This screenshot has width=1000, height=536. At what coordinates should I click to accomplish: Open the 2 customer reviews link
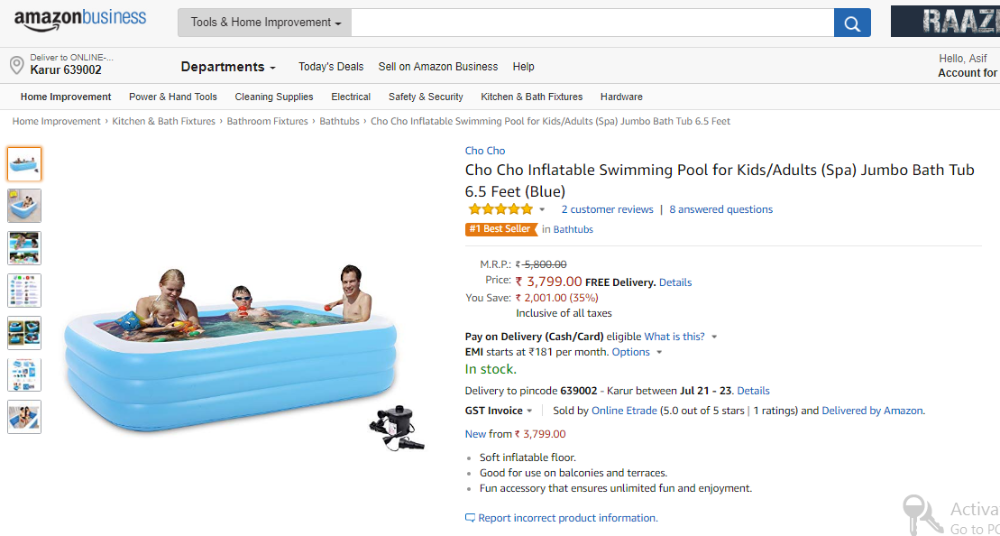pos(607,210)
